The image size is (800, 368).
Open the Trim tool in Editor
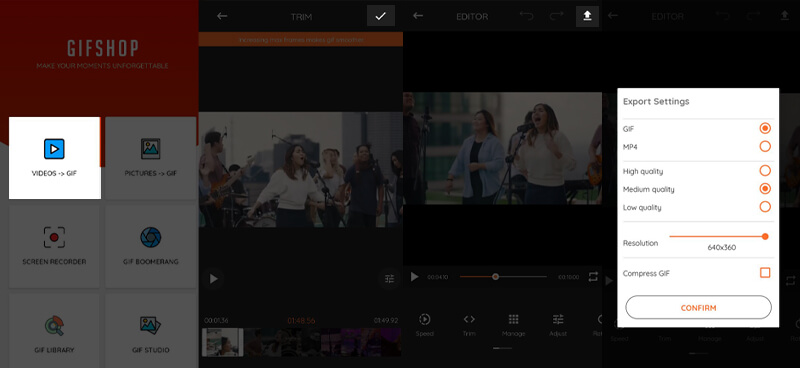point(469,325)
